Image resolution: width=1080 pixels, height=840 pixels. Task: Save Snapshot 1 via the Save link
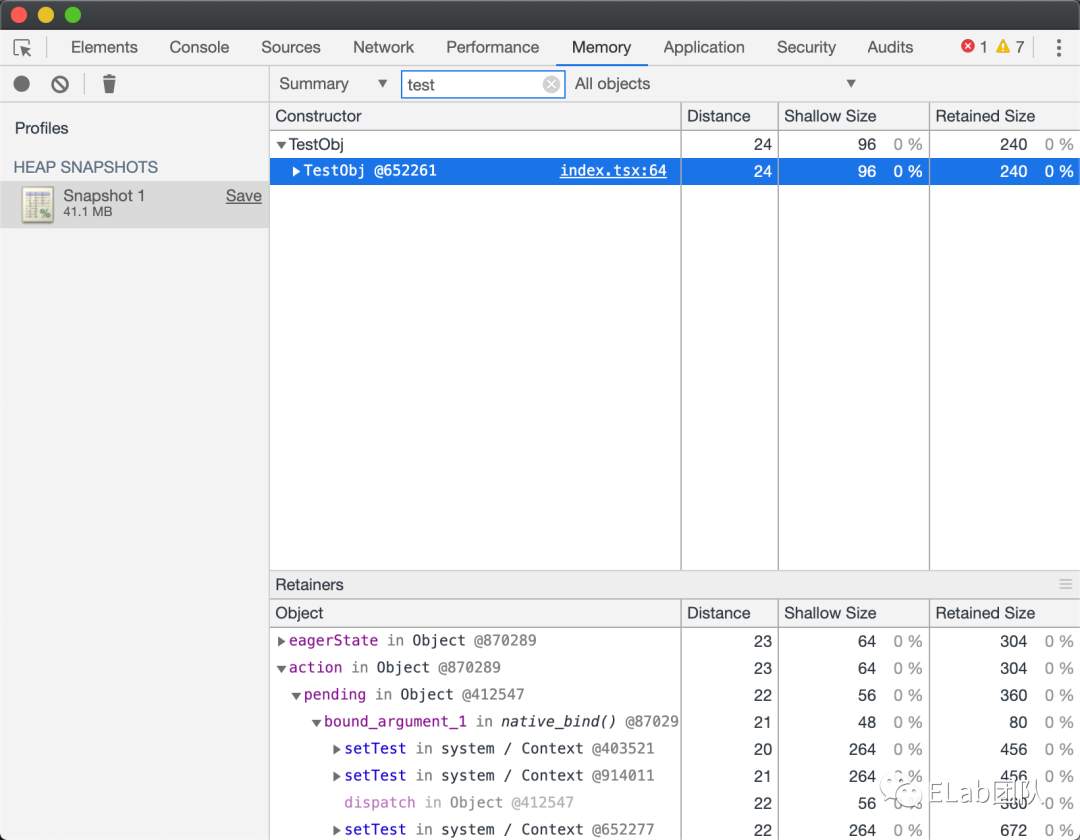[x=244, y=196]
